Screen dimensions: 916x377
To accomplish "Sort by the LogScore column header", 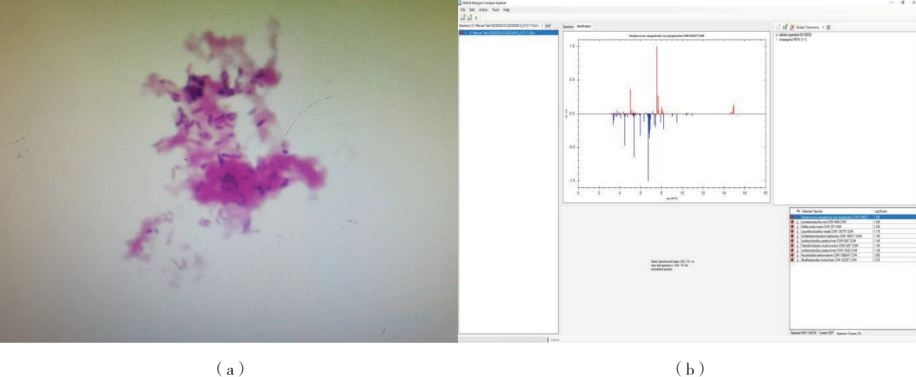I will 880,211.
